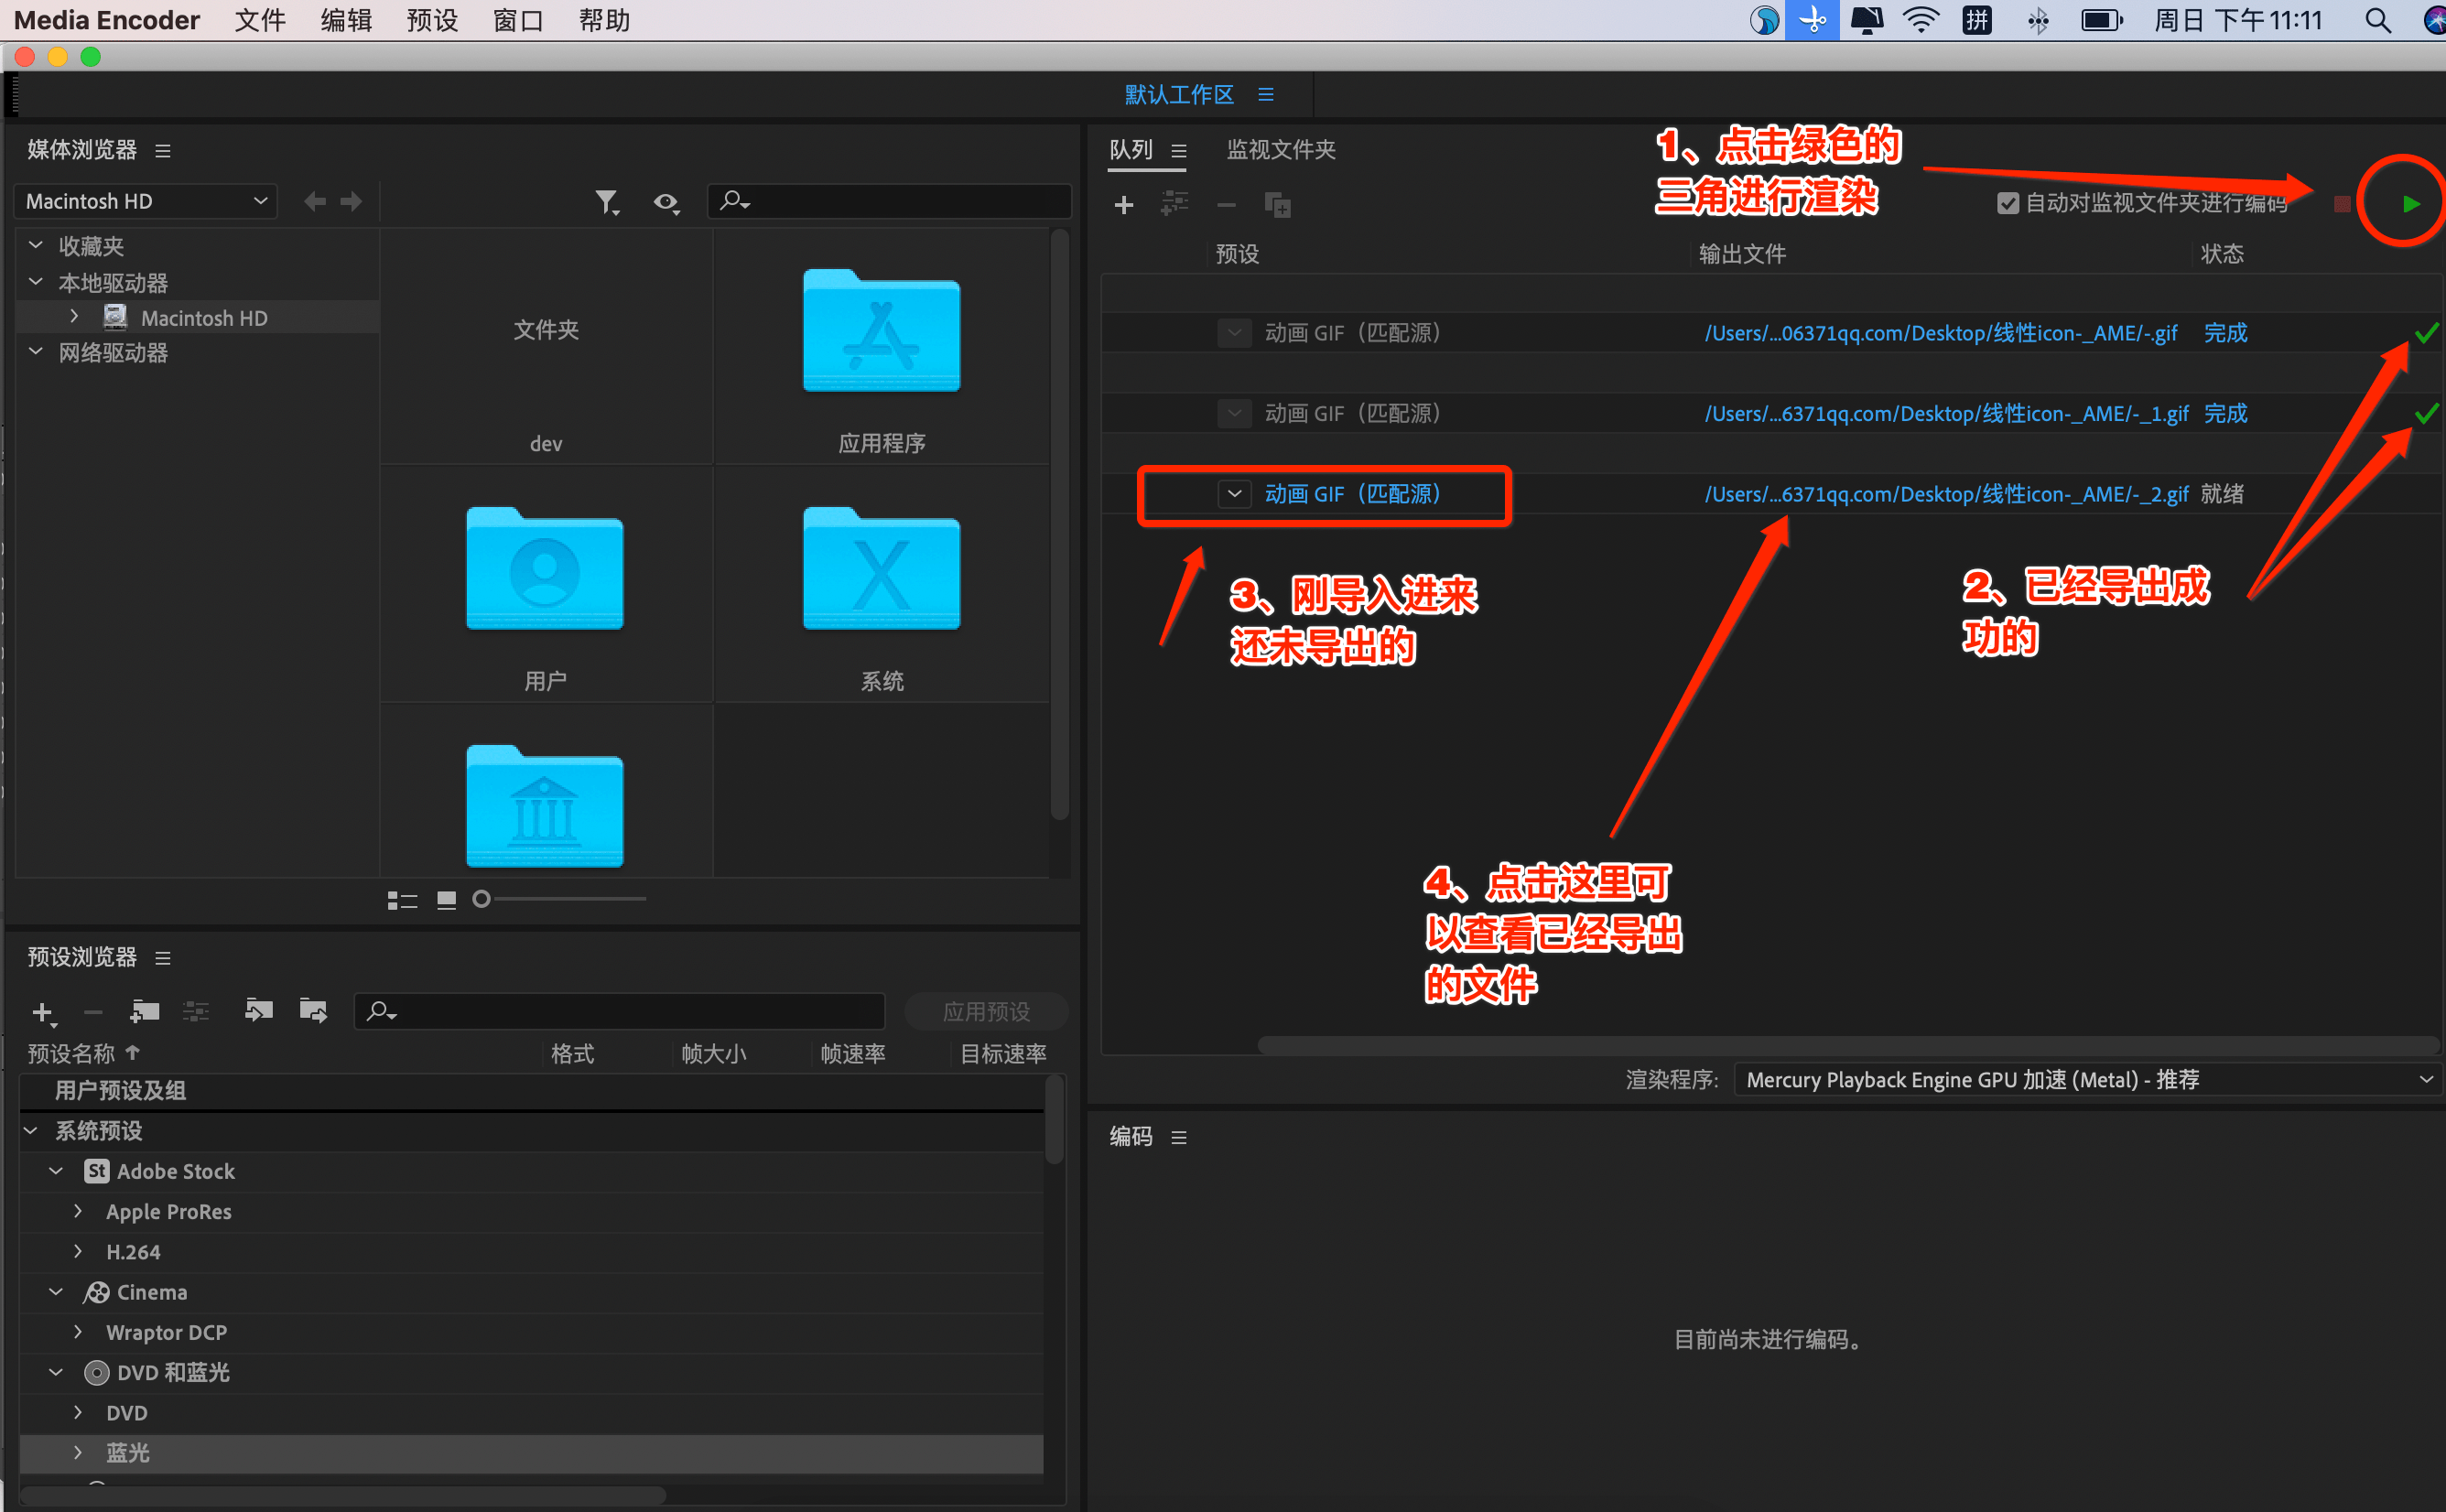Click the 应用预设 button
The height and width of the screenshot is (1512, 2446).
coord(986,1012)
